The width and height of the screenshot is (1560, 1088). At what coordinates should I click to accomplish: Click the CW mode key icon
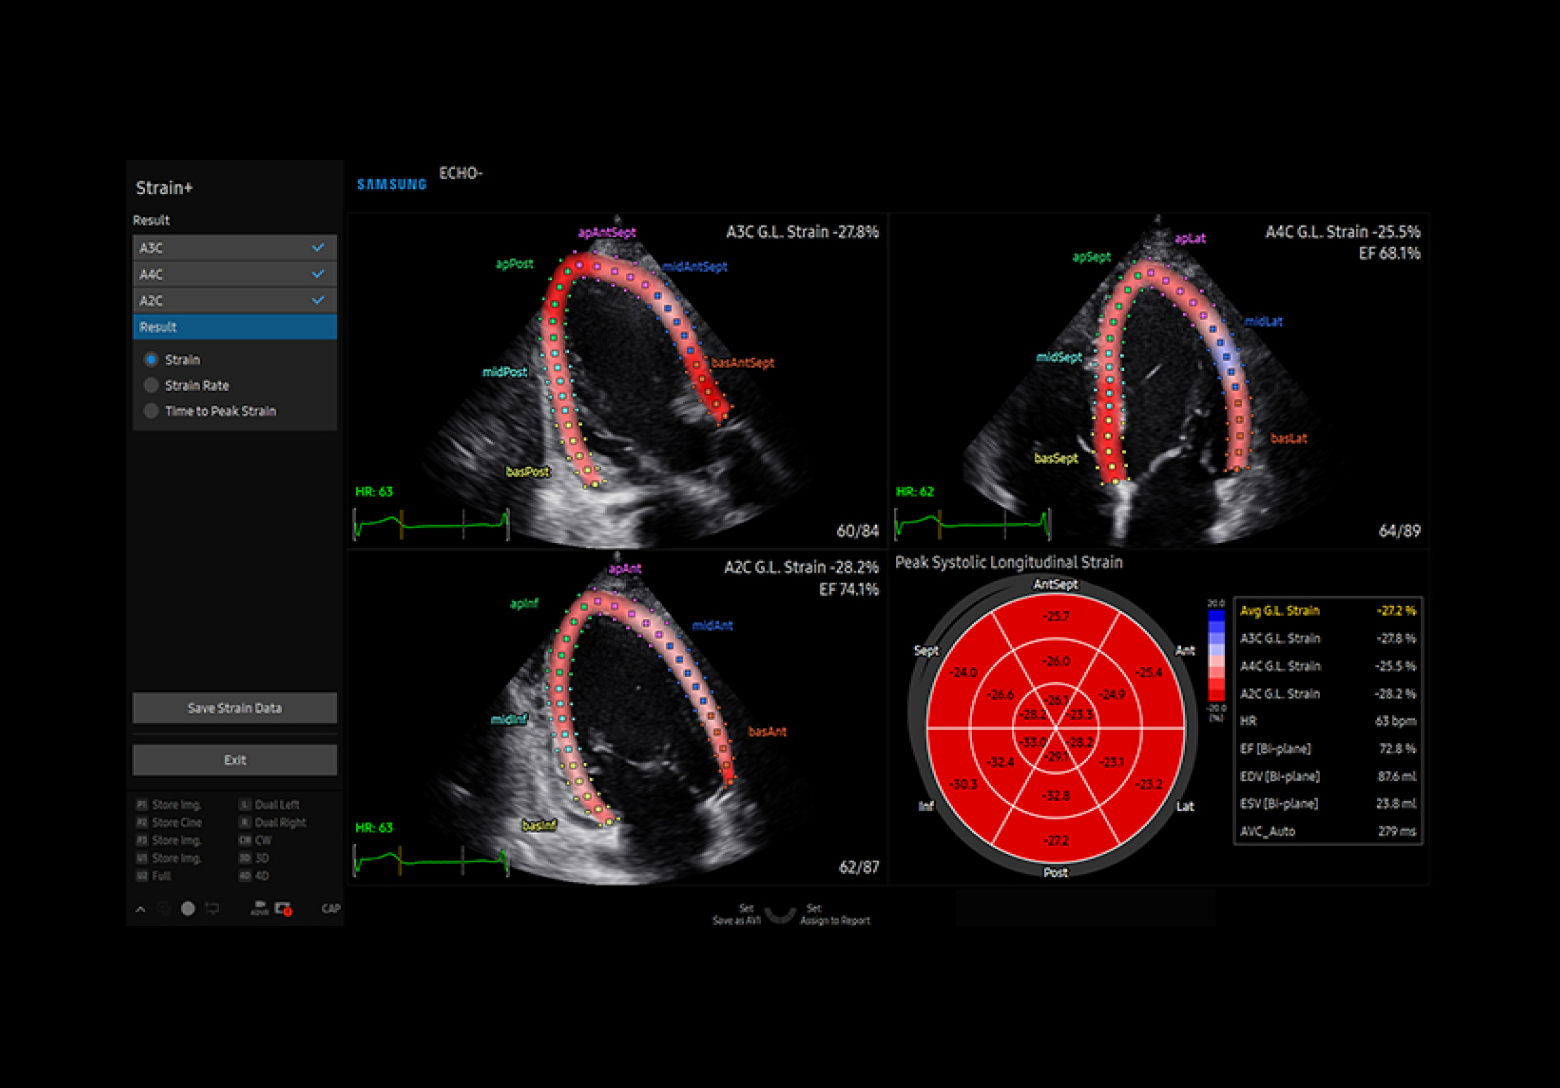(244, 841)
